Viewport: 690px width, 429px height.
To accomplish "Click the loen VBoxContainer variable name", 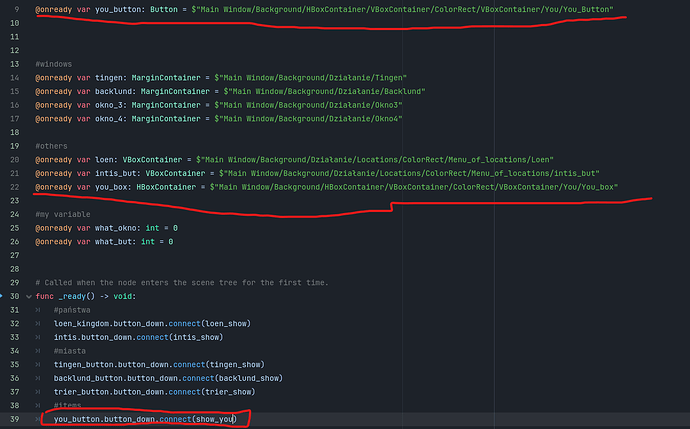I will pos(104,159).
